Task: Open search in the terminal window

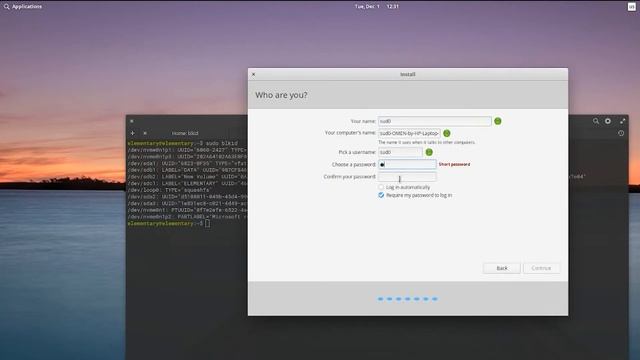Action: pos(596,121)
